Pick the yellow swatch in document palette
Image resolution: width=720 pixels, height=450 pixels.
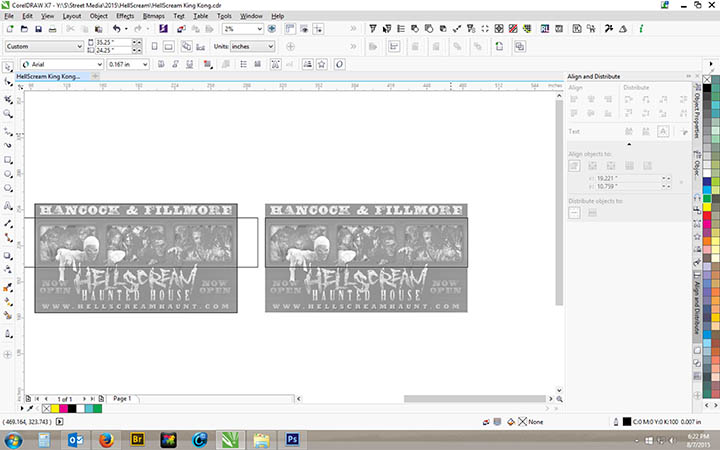pyautogui.click(x=55, y=408)
